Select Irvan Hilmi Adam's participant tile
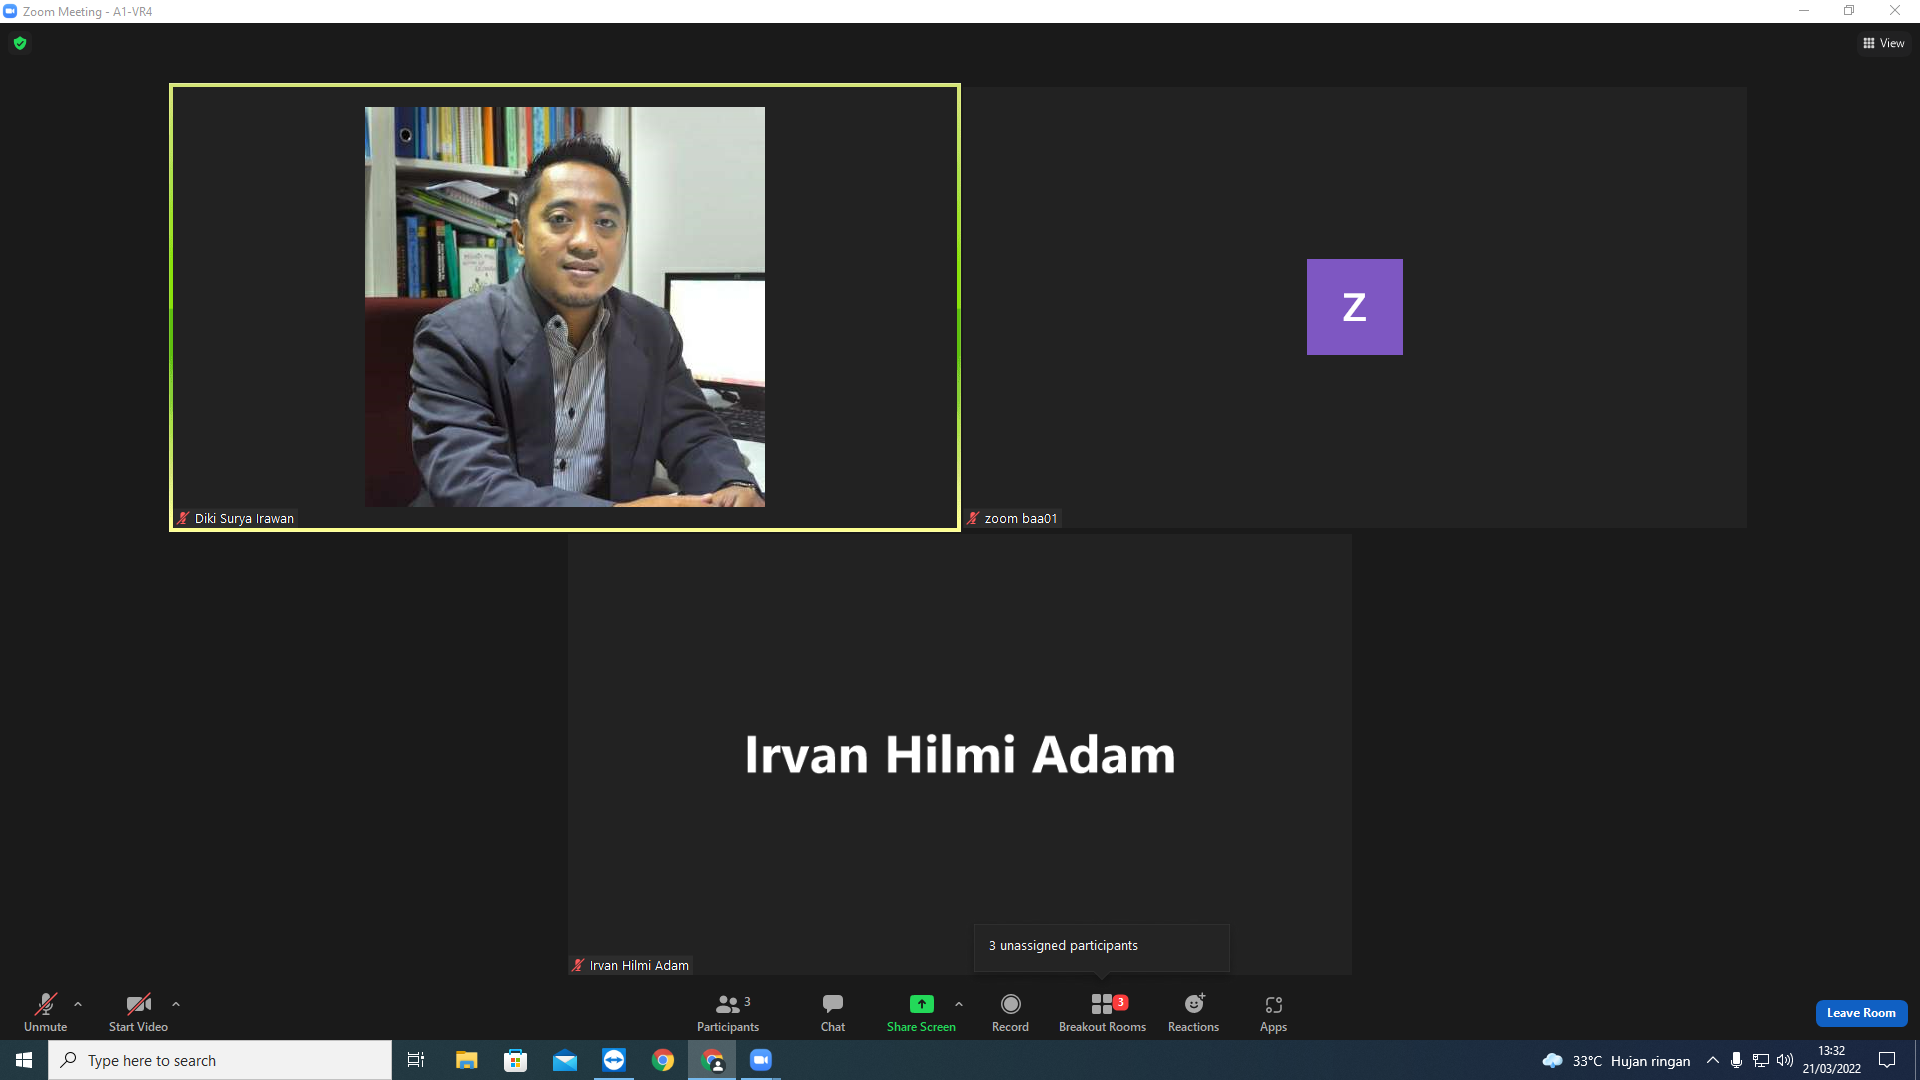 [x=960, y=754]
